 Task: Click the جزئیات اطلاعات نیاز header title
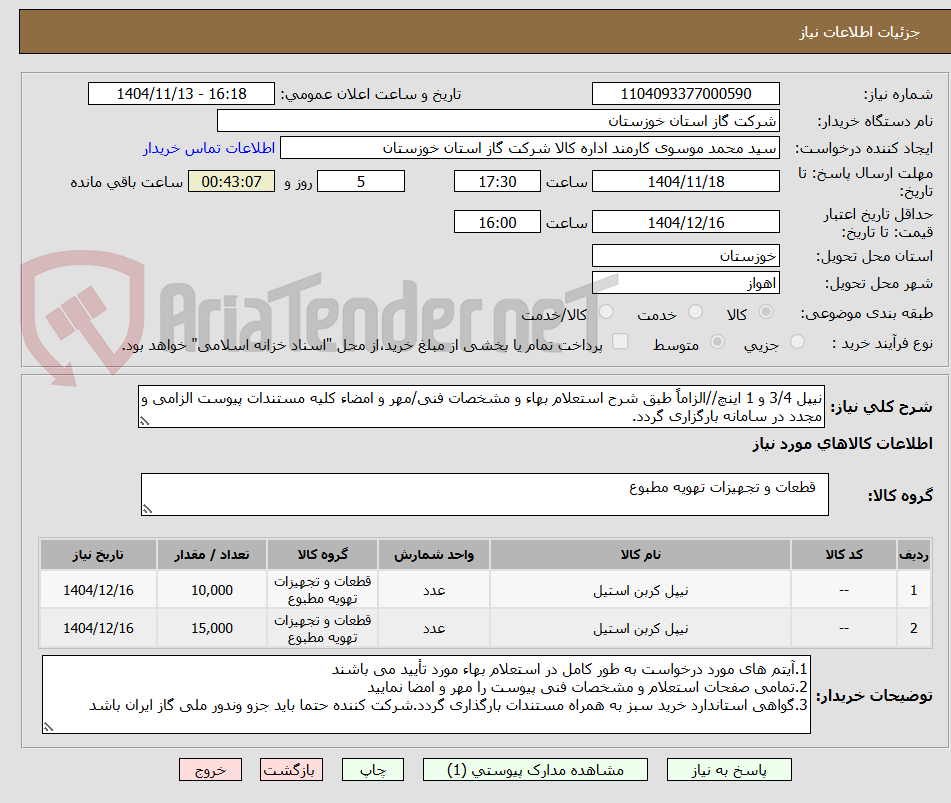pyautogui.click(x=859, y=32)
